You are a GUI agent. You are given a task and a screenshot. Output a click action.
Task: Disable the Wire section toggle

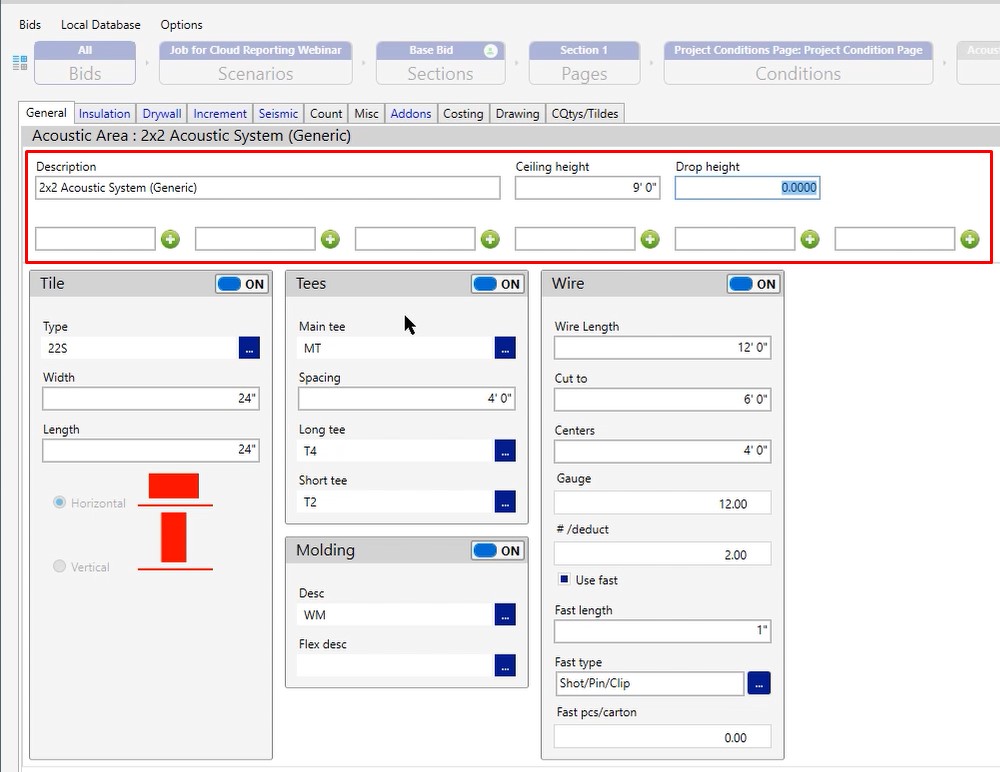click(x=754, y=284)
